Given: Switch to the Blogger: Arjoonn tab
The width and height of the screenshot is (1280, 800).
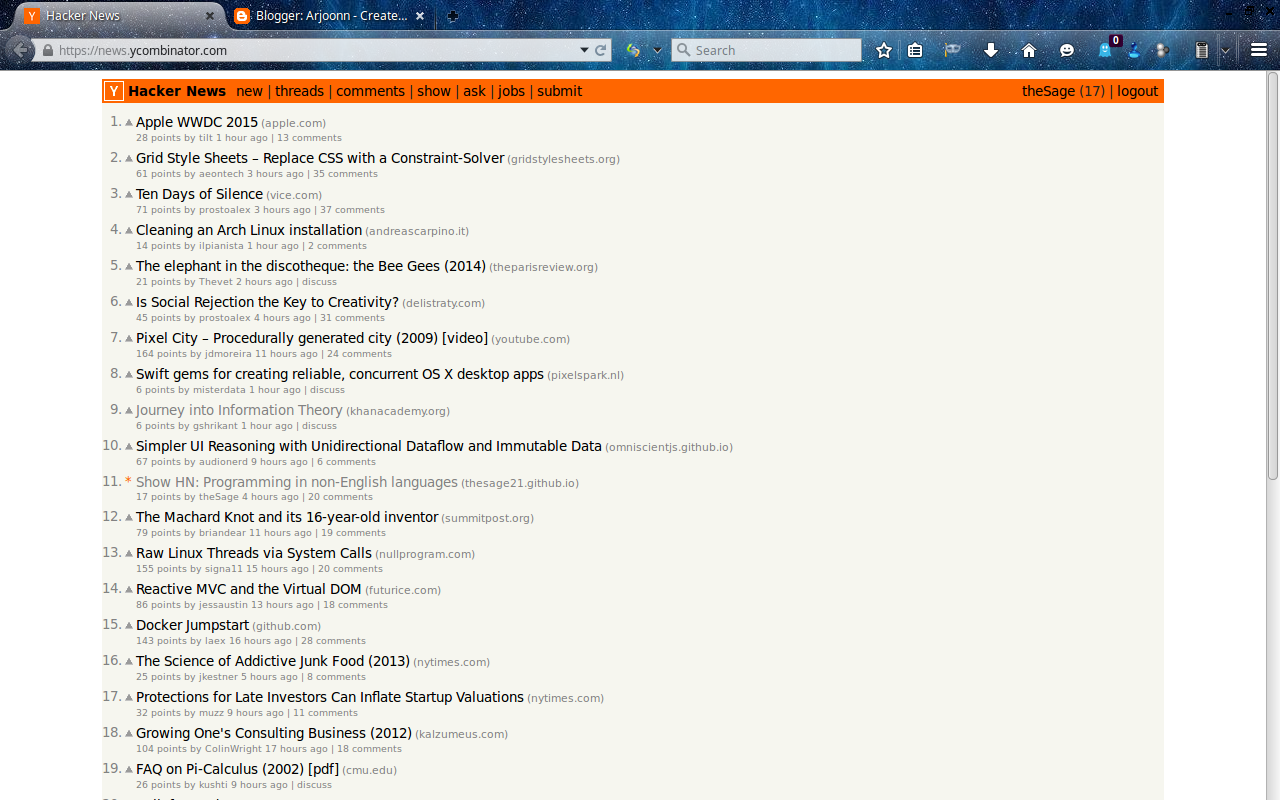Looking at the screenshot, I should coord(330,16).
